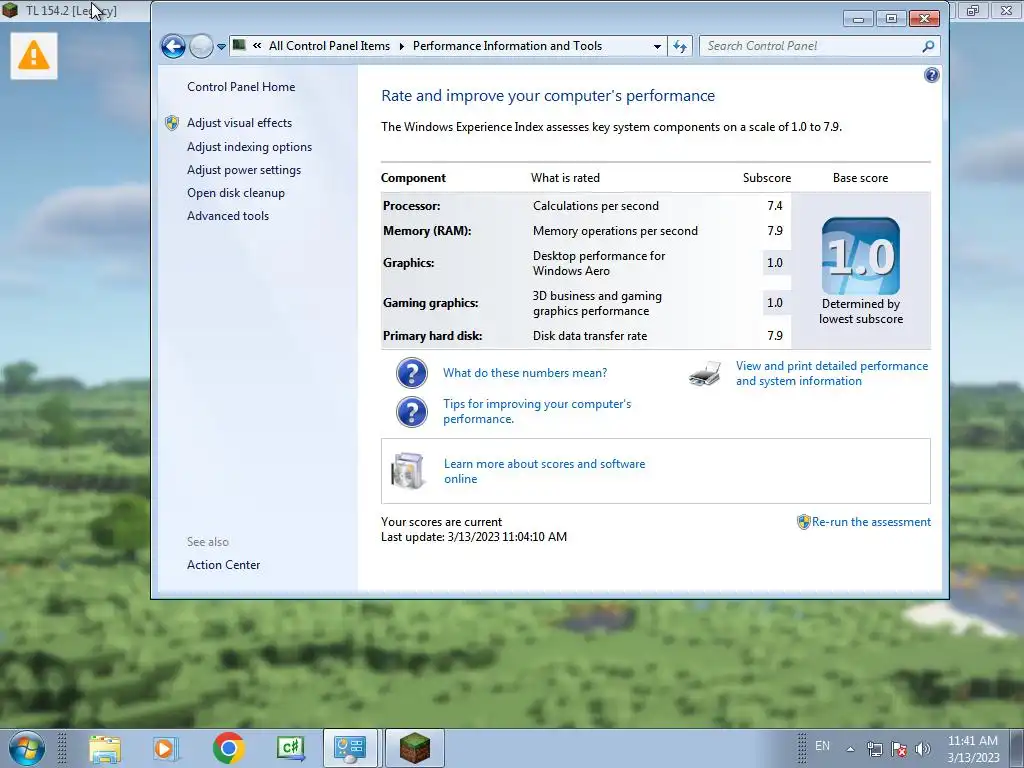Click the Graphics subscore 1.0
Image resolution: width=1024 pixels, height=768 pixels.
click(775, 263)
